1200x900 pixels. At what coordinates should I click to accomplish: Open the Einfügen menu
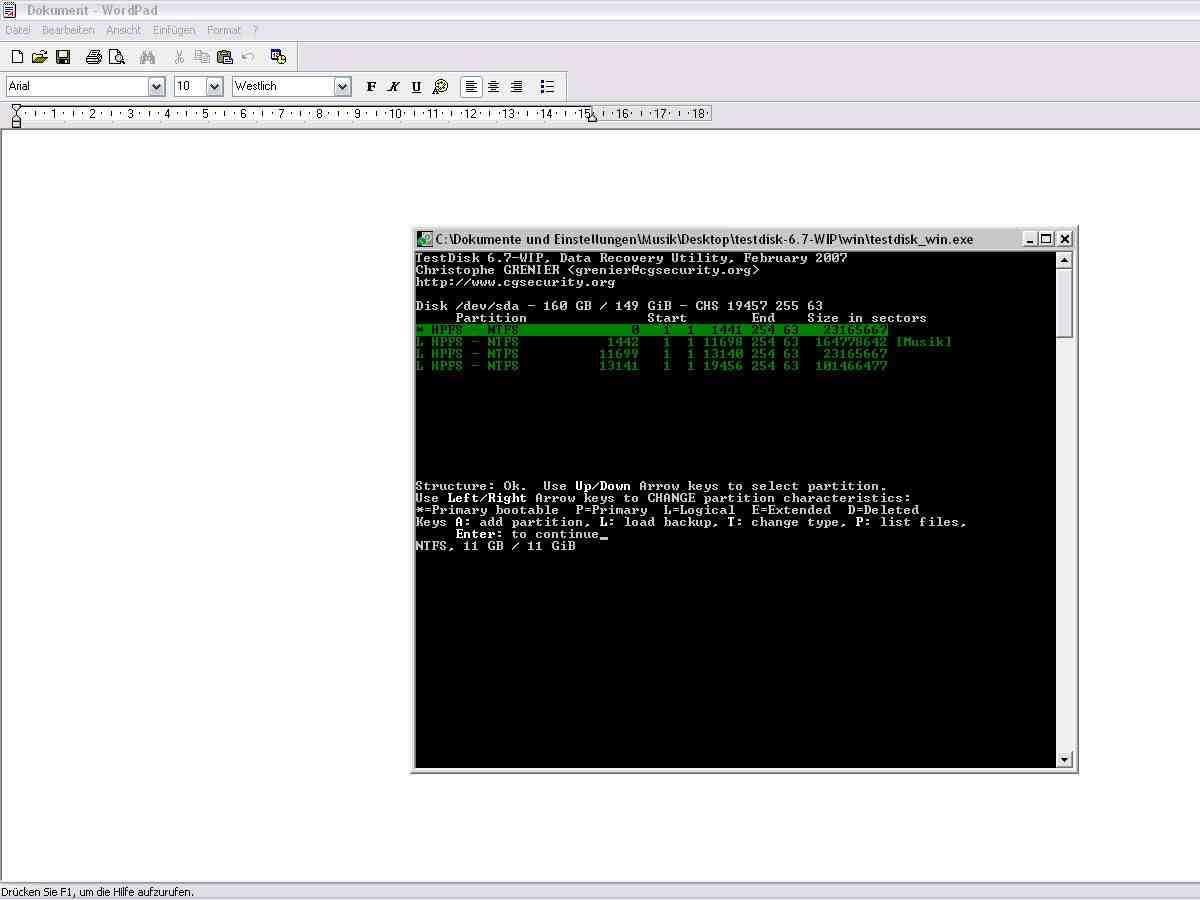tap(174, 30)
